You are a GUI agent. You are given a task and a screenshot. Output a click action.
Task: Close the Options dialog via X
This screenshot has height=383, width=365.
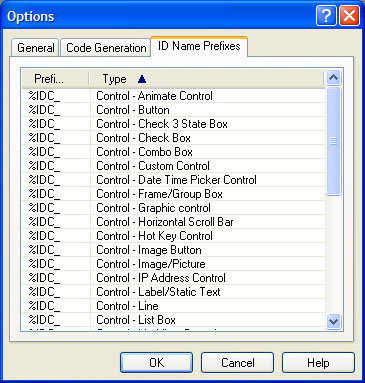[x=349, y=16]
